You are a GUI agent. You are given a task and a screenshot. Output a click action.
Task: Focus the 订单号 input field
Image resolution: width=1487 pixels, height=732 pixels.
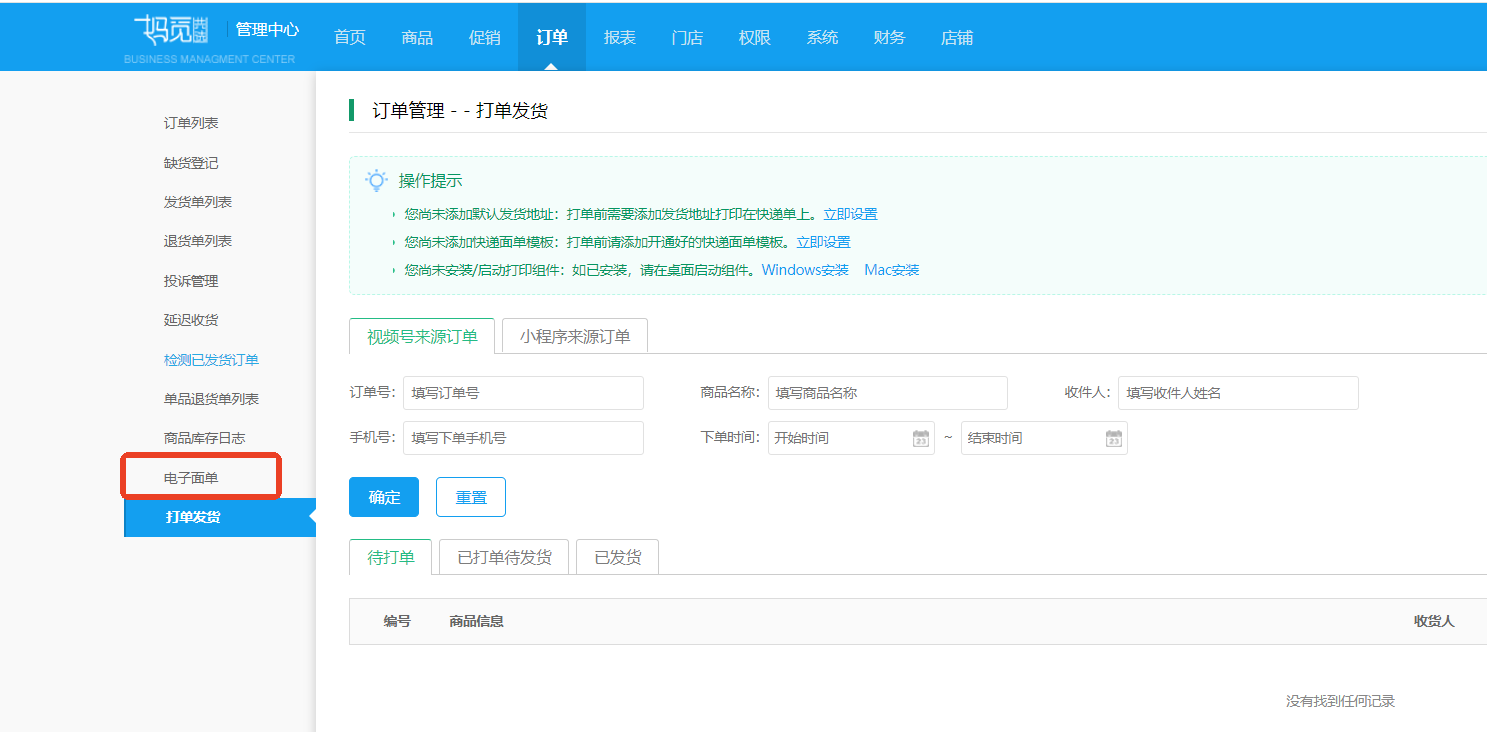pyautogui.click(x=523, y=393)
